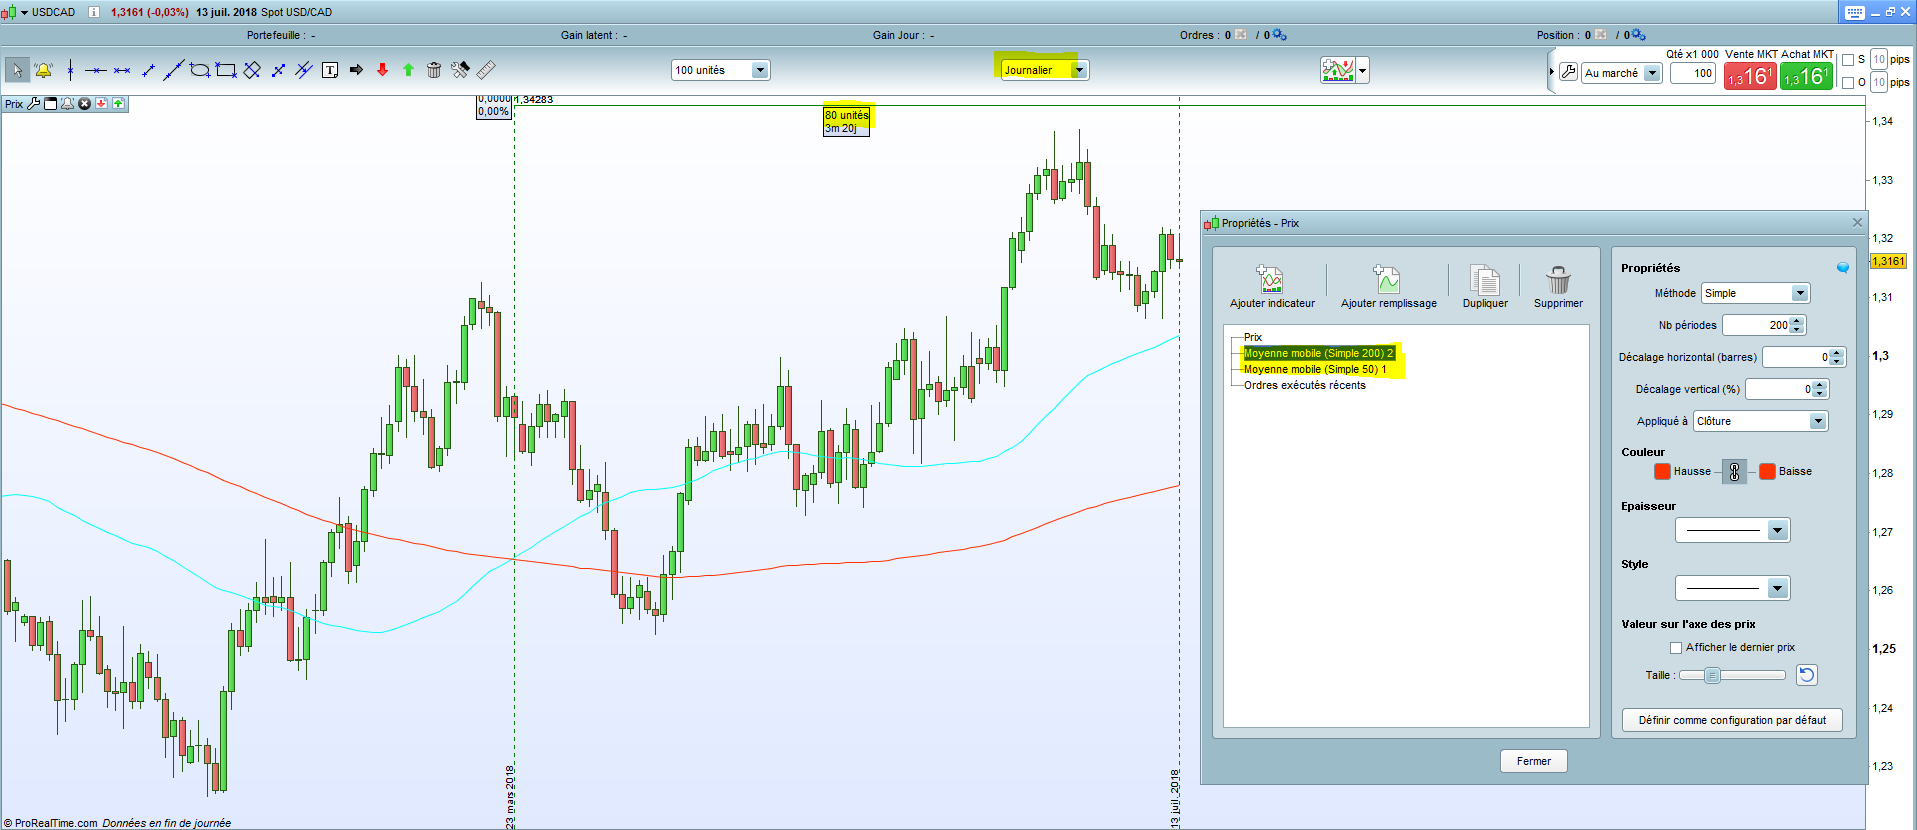Screen dimensions: 1917x830
Task: Open the Hausse color swatch
Action: click(x=1662, y=472)
